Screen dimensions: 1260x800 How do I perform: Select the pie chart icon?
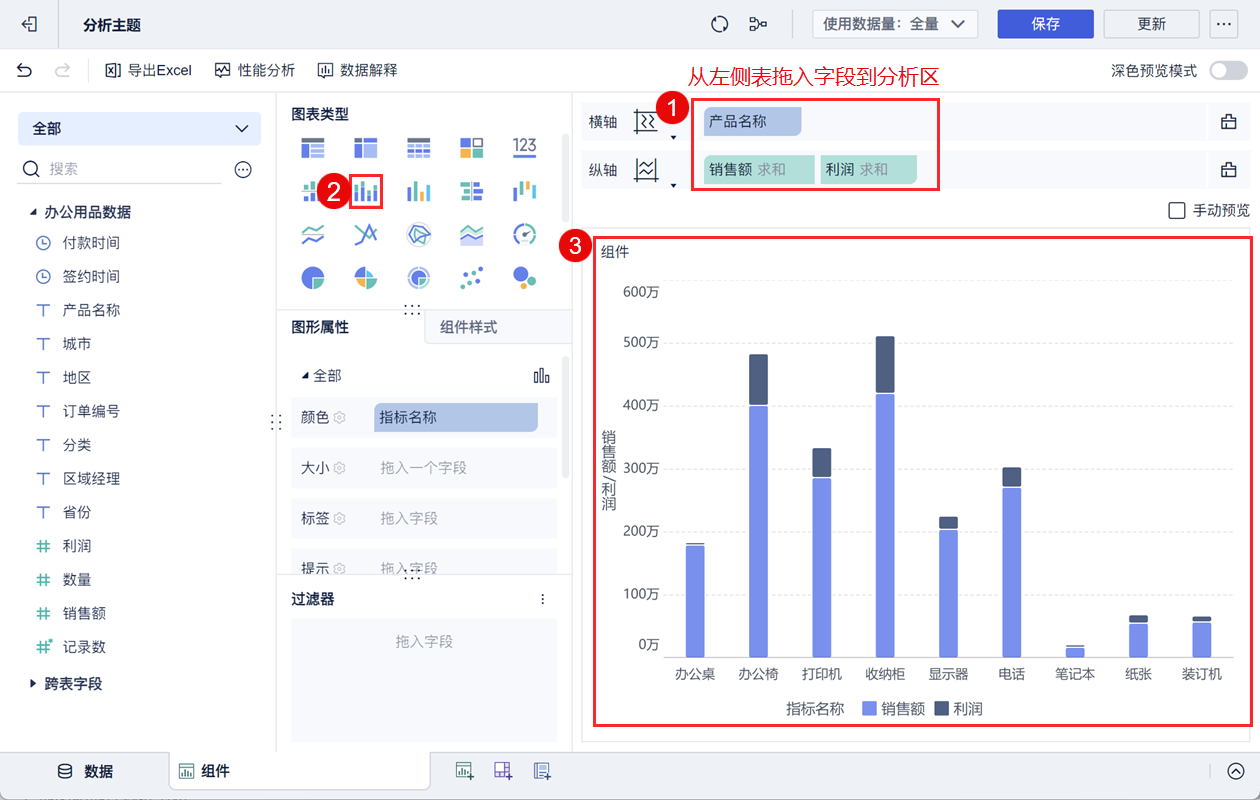313,277
